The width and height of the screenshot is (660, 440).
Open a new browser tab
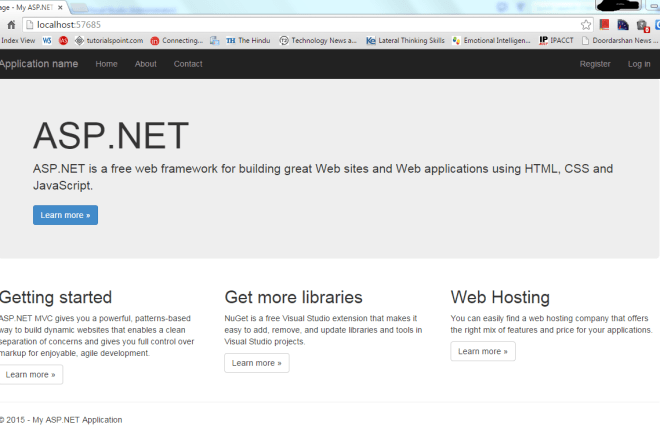79,8
